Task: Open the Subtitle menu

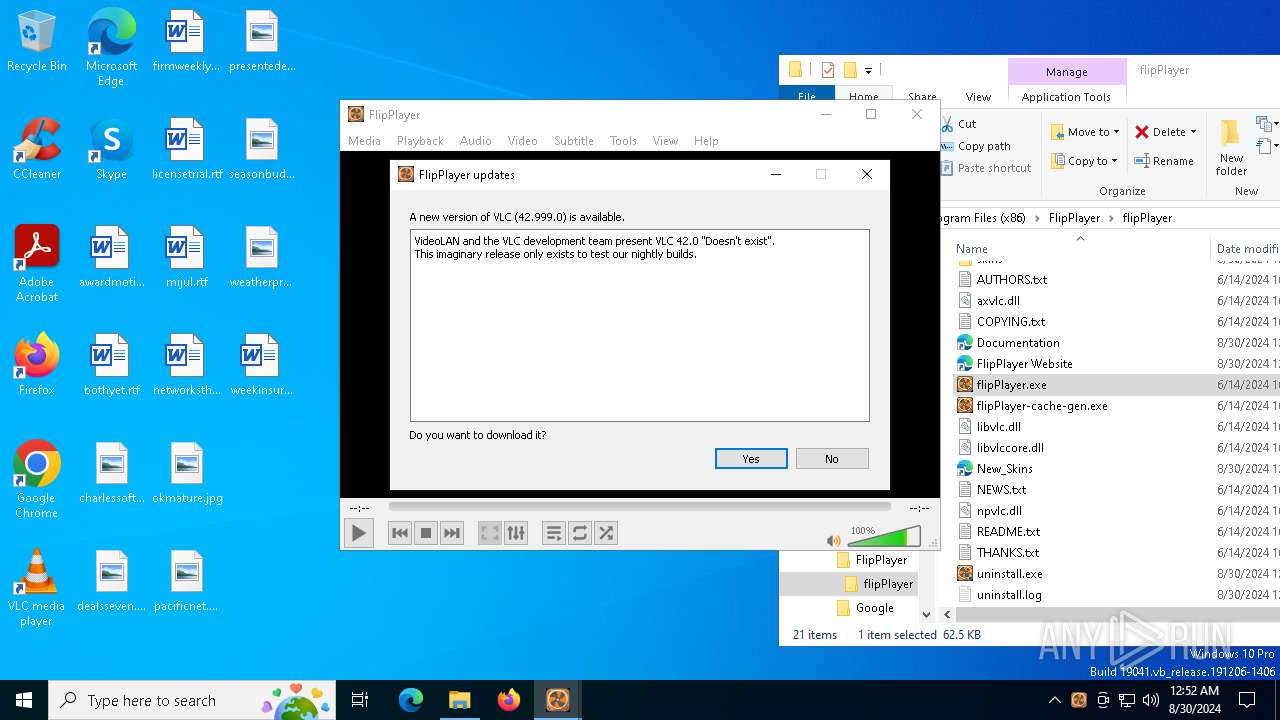Action: [574, 141]
